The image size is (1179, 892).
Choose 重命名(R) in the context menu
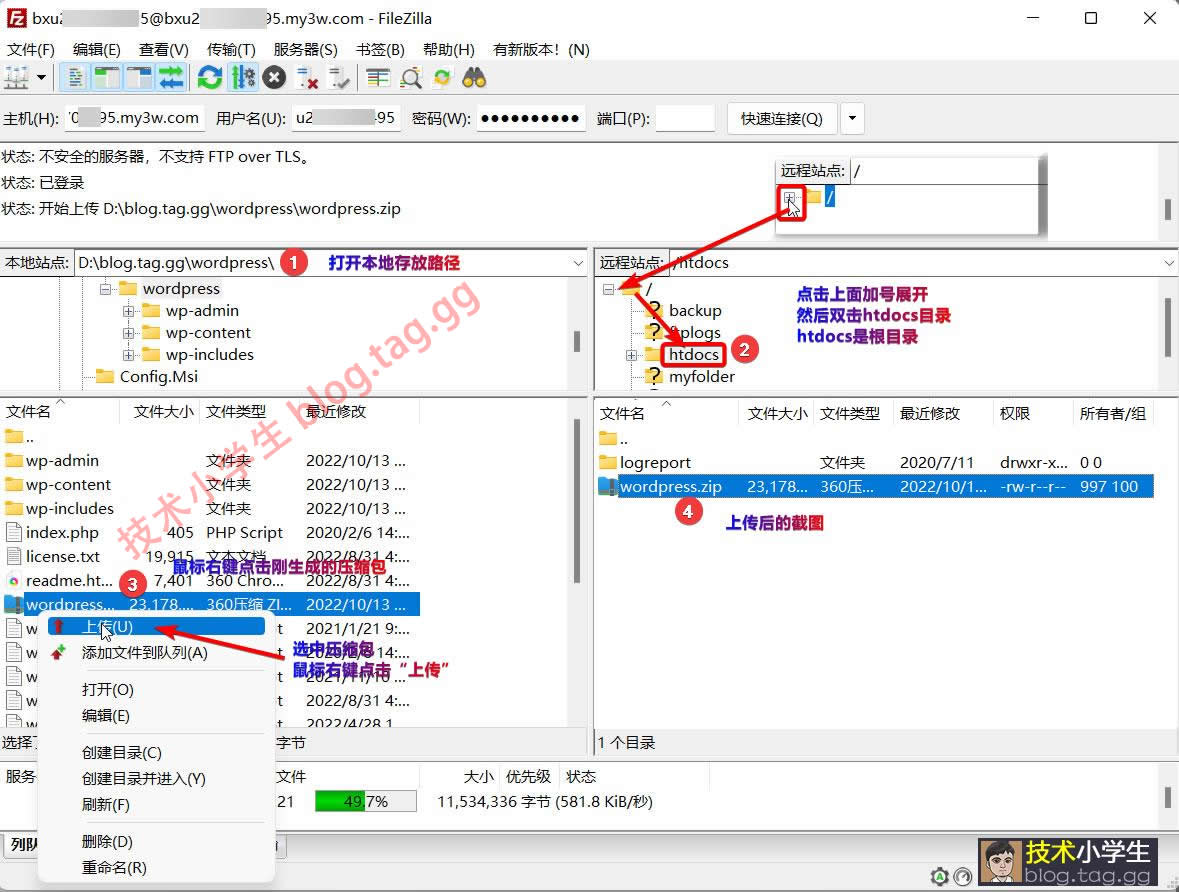click(113, 867)
